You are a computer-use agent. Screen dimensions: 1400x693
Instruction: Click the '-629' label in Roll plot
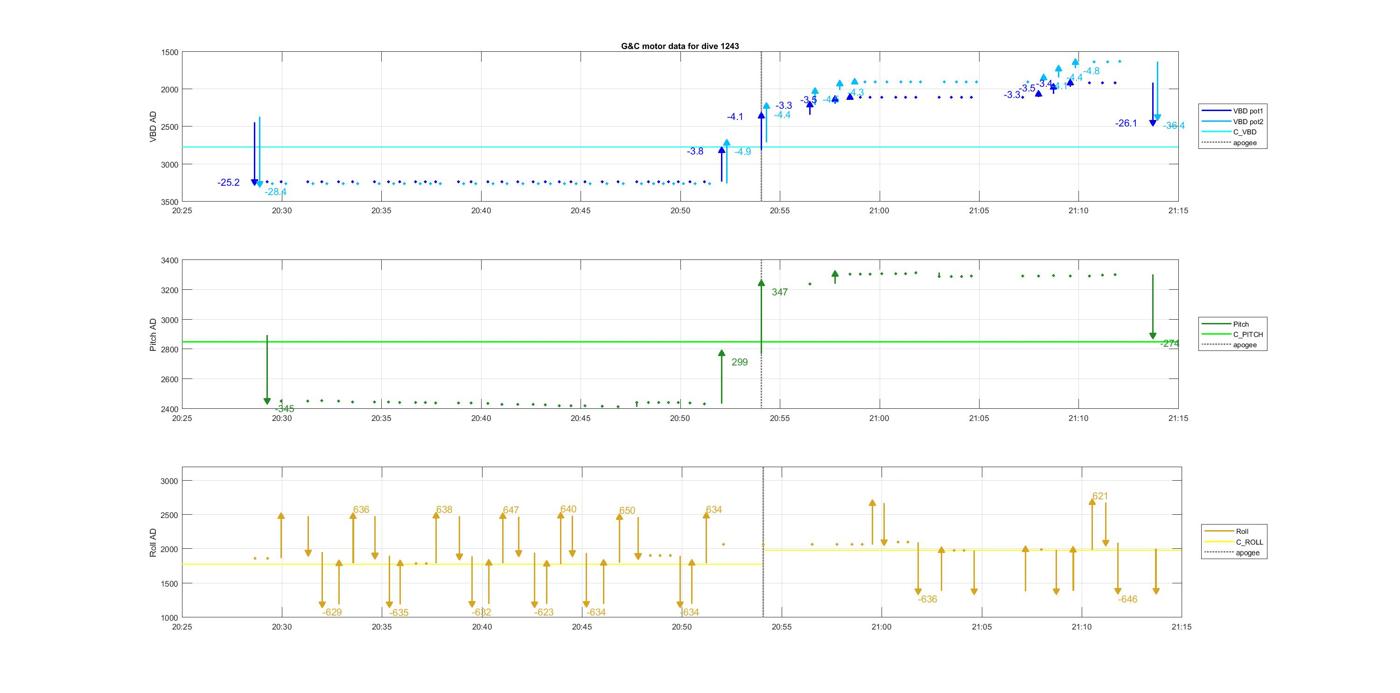(x=332, y=612)
